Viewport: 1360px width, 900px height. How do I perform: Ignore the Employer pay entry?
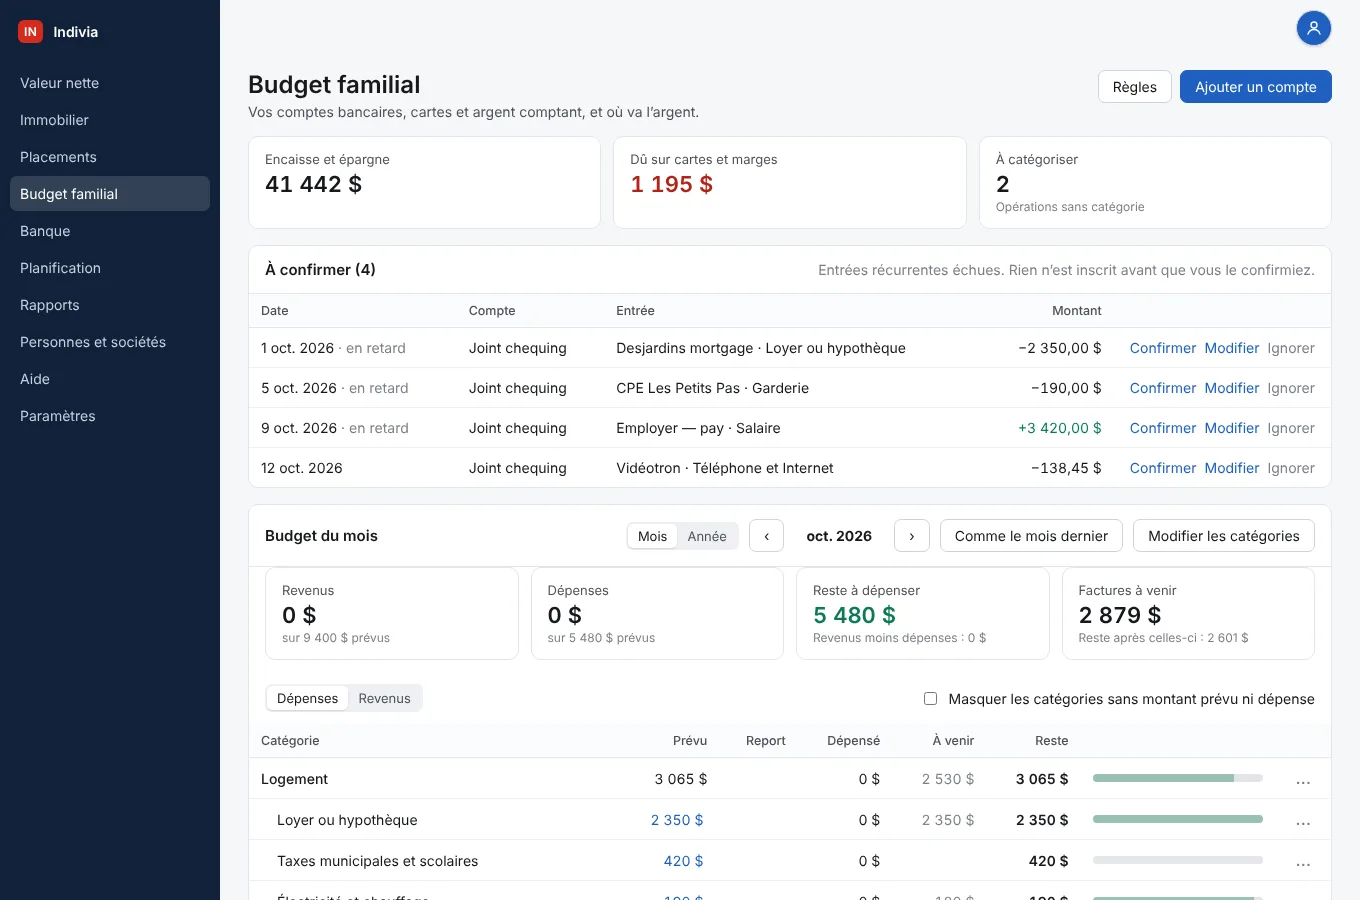[1291, 428]
